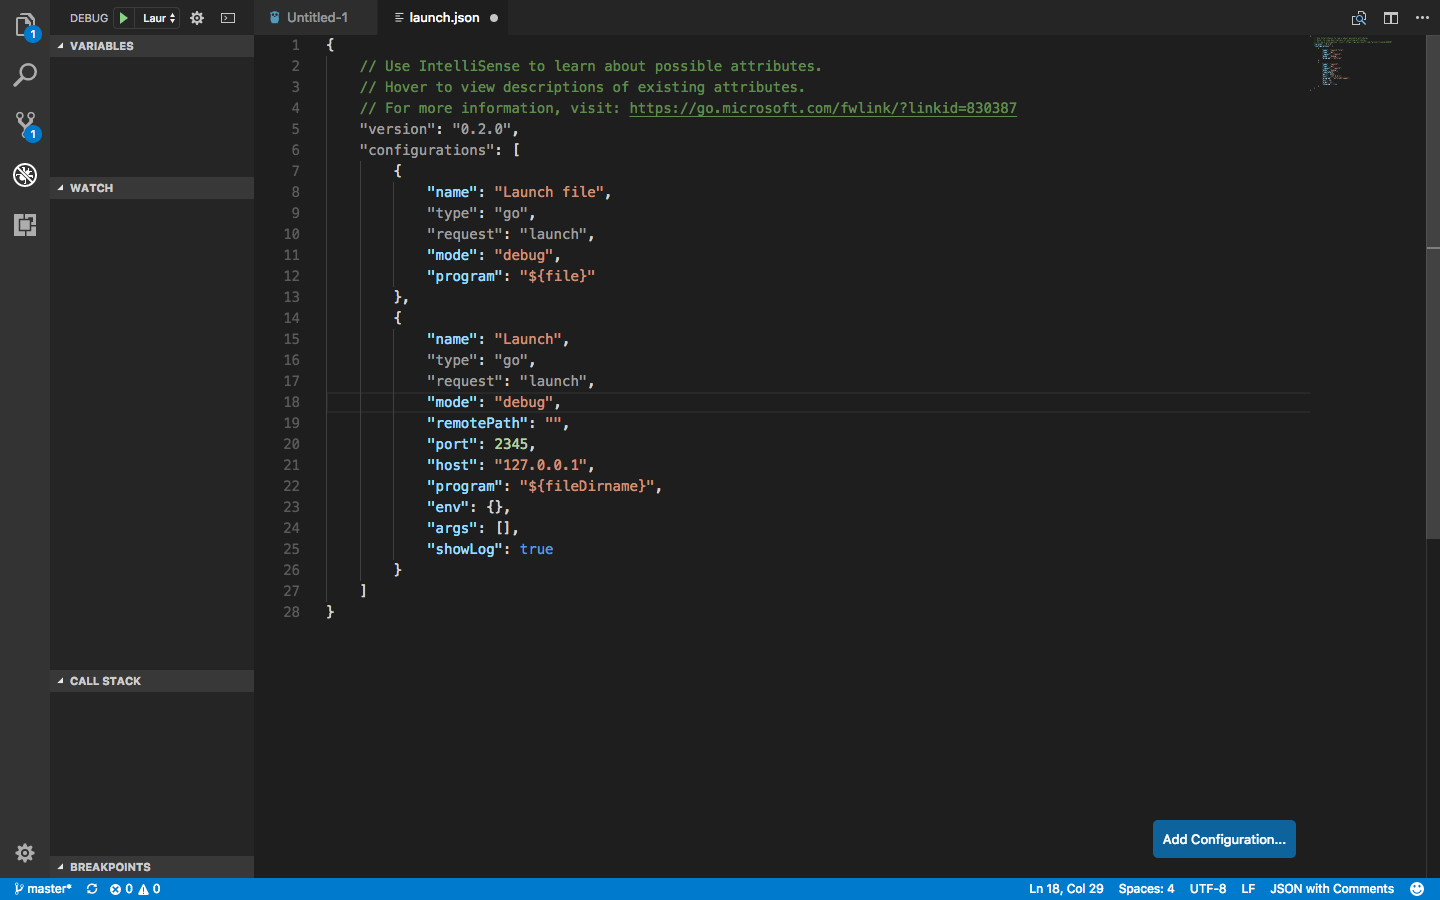The height and width of the screenshot is (900, 1440).
Task: Open the Source Control view
Action: 25,123
